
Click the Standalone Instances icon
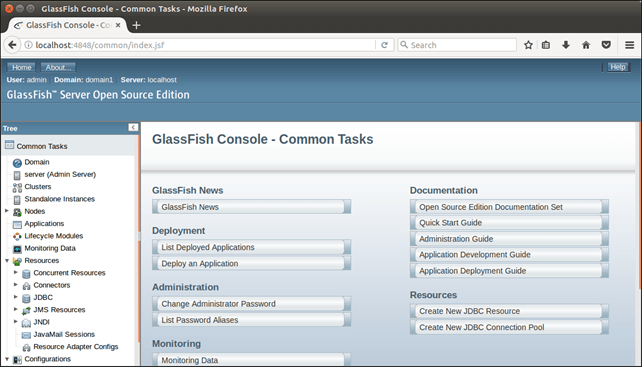pos(17,199)
